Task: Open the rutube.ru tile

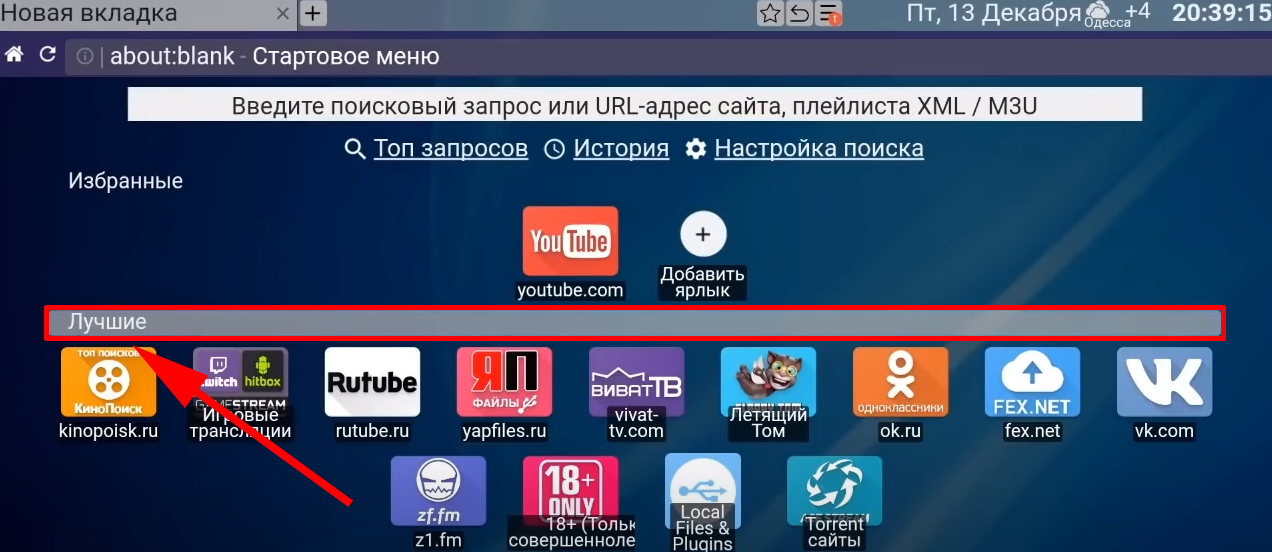Action: (x=372, y=382)
